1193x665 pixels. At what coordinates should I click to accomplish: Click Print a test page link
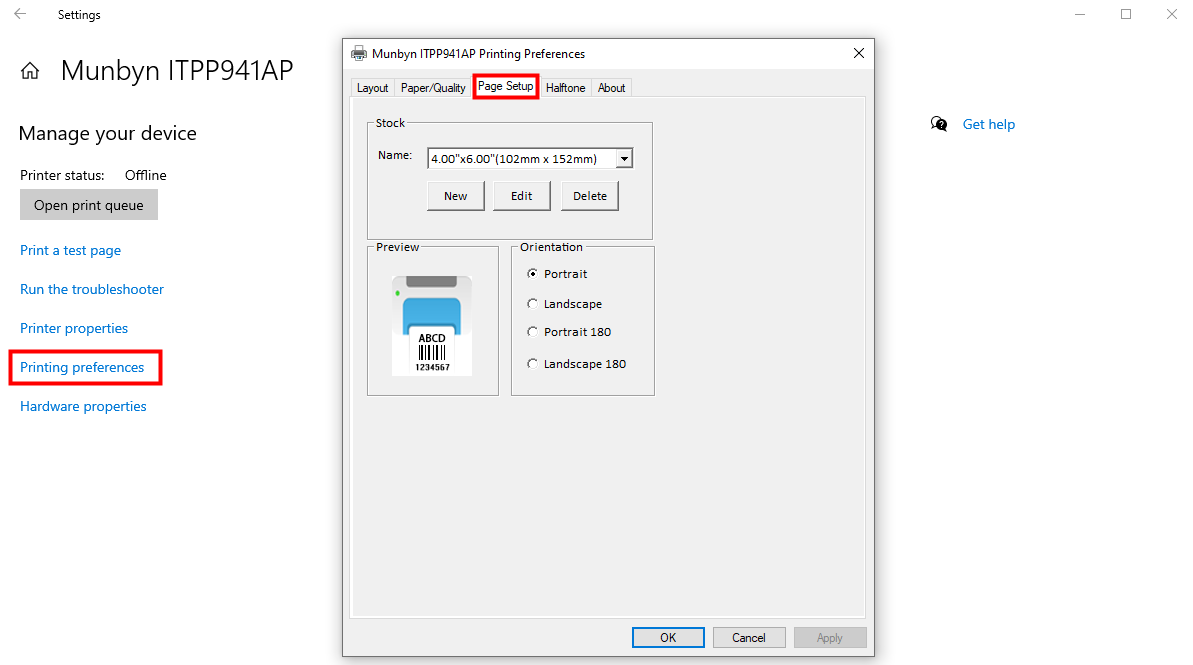[71, 250]
